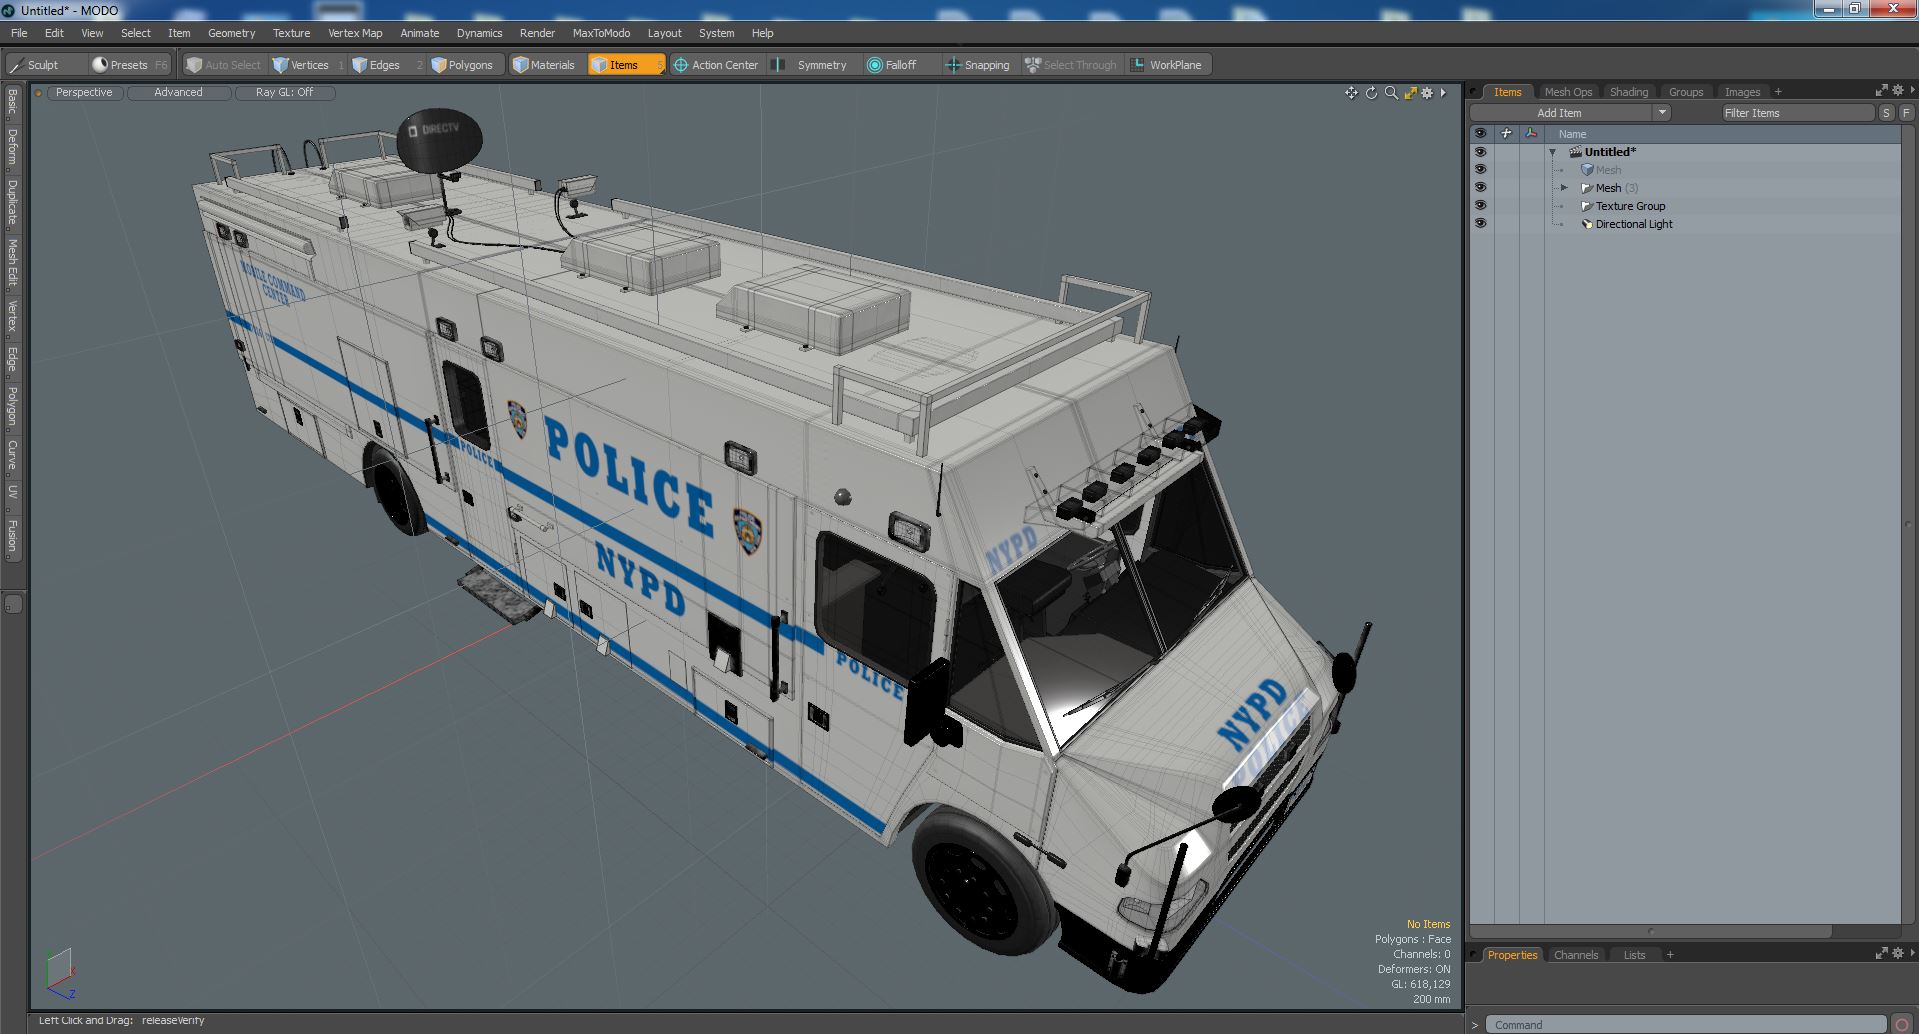The image size is (1919, 1034).
Task: Switch to Edges selection mode
Action: tap(384, 65)
